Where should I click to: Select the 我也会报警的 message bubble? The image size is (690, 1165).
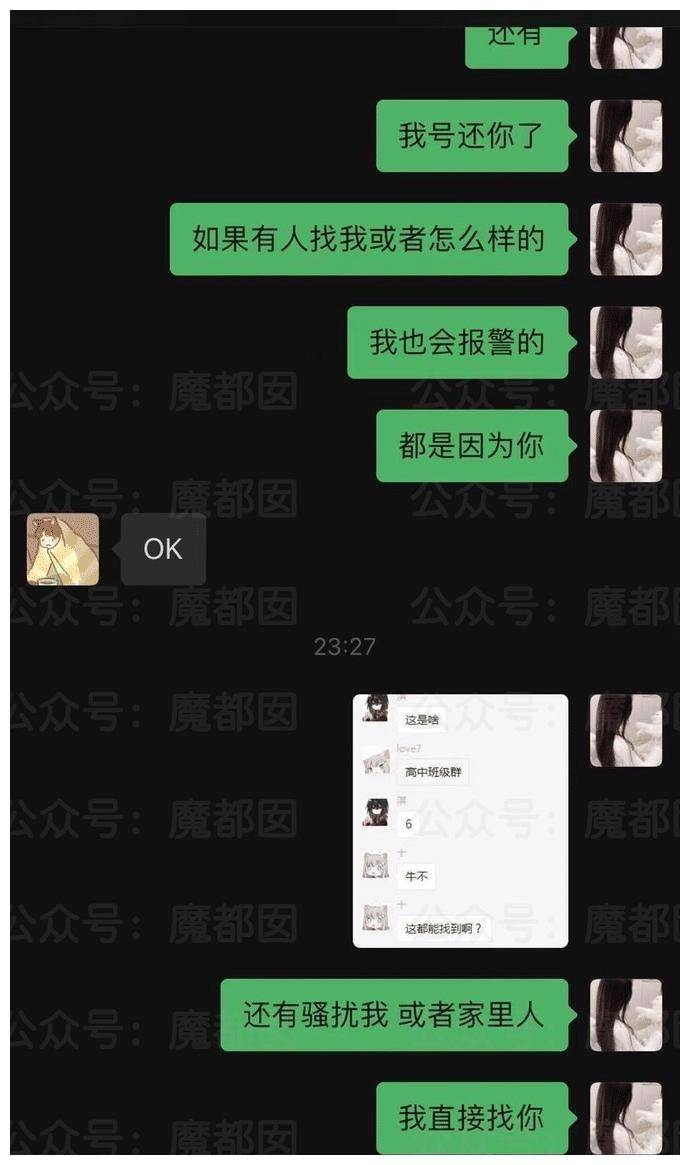[458, 343]
